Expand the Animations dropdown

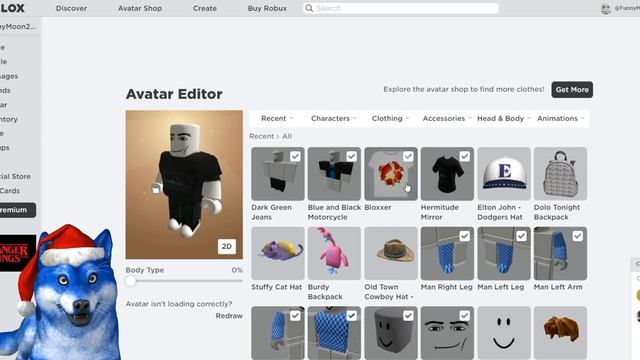coord(560,118)
